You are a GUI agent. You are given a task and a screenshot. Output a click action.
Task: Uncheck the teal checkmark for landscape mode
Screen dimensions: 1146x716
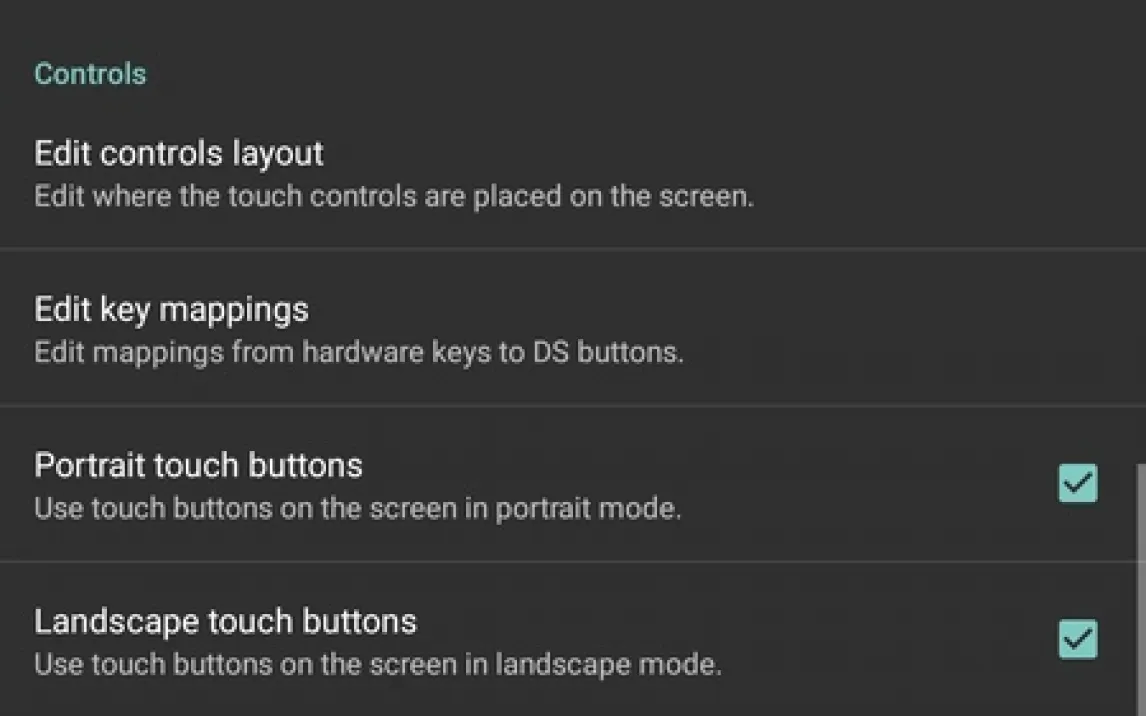(x=1078, y=639)
